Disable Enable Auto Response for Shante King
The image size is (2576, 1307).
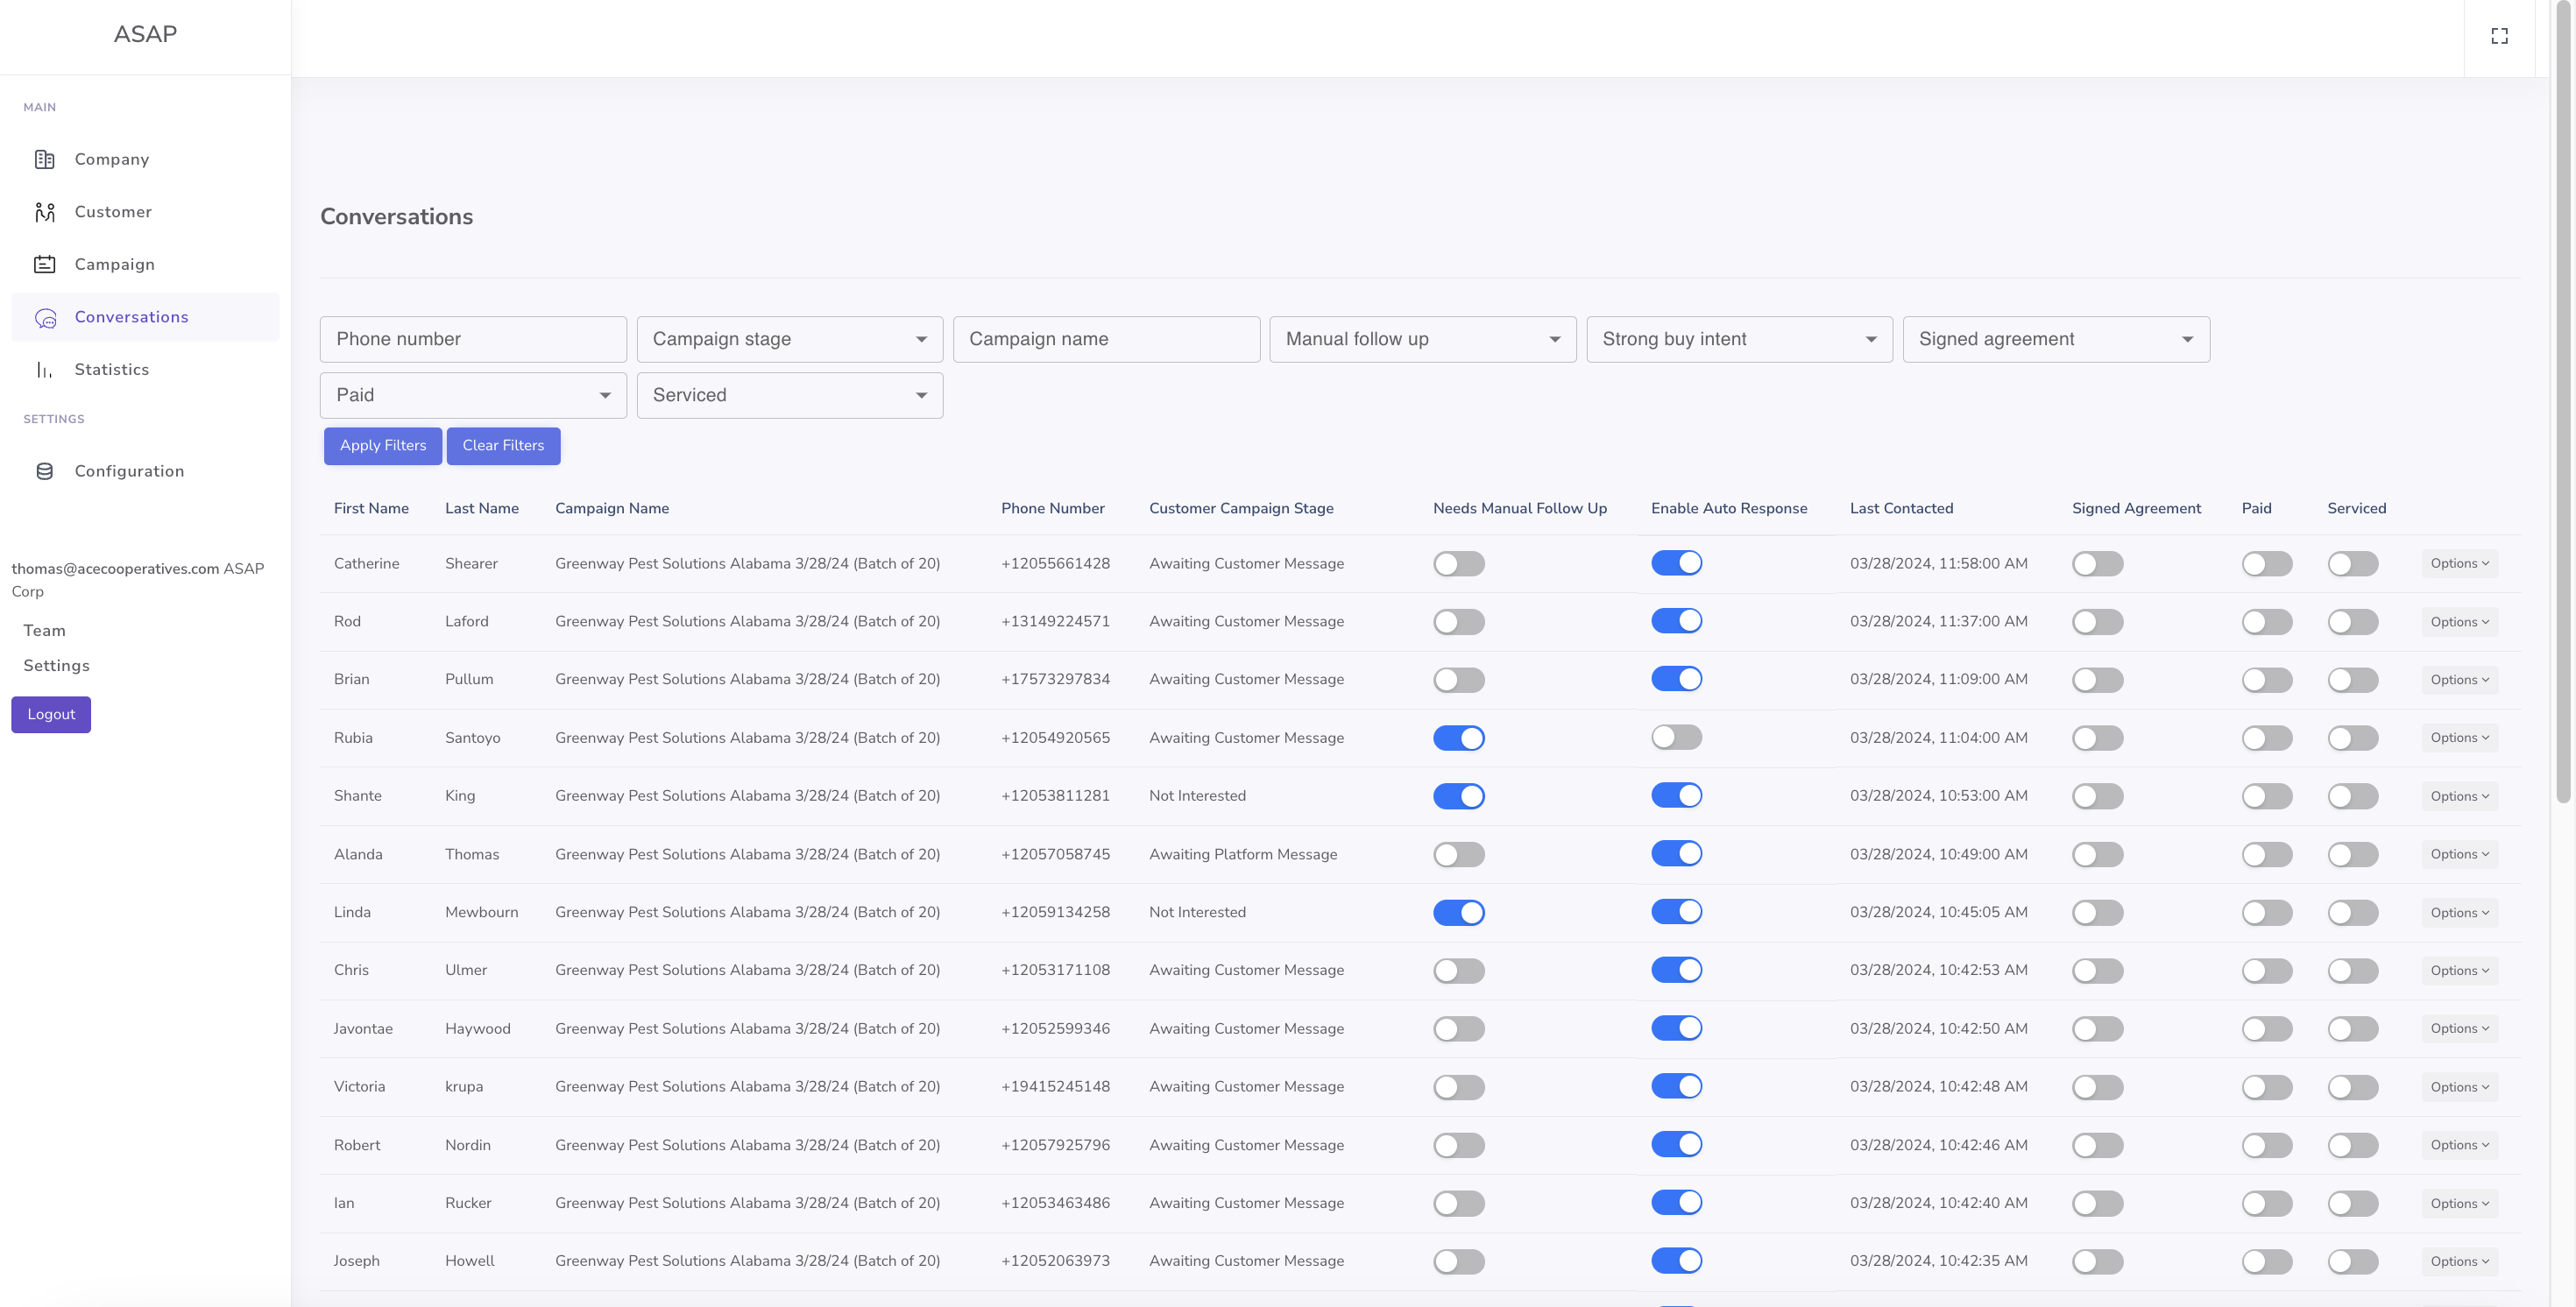coord(1676,795)
